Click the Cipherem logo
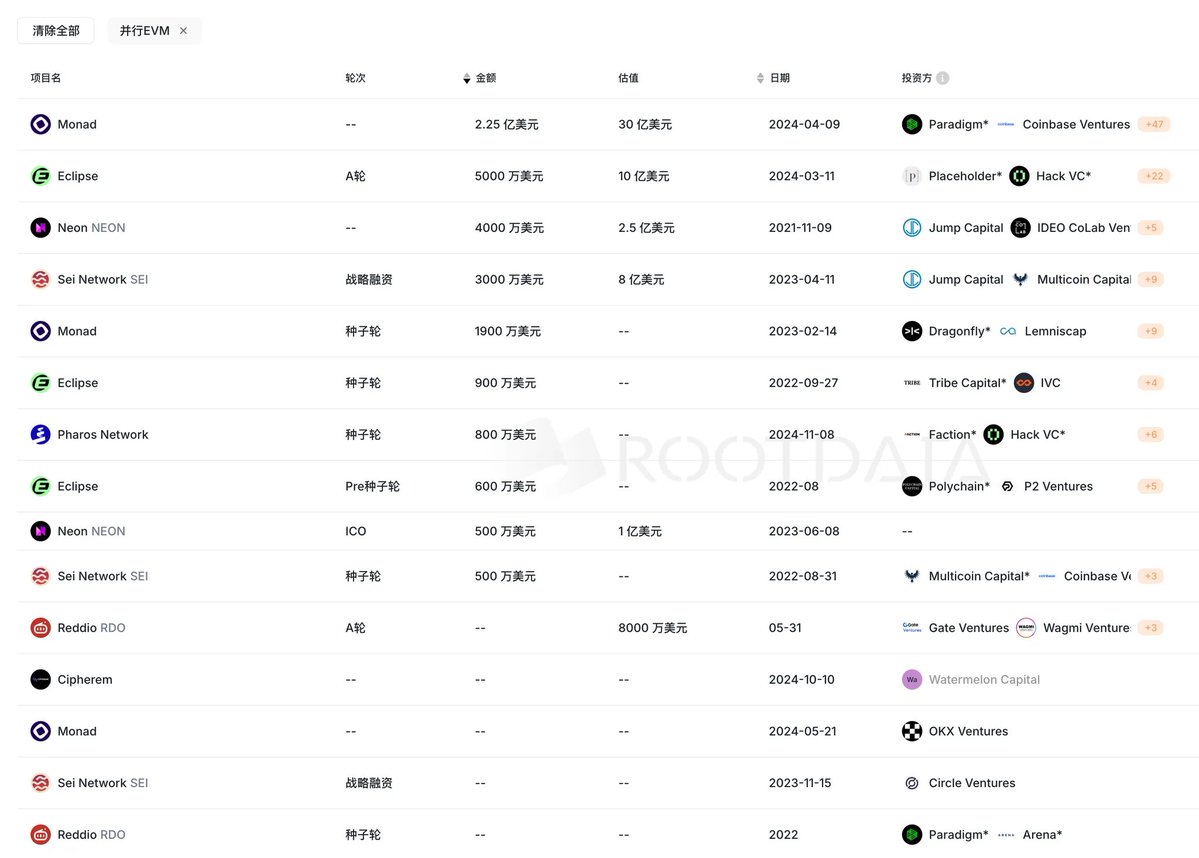The width and height of the screenshot is (1199, 858). pos(41,679)
